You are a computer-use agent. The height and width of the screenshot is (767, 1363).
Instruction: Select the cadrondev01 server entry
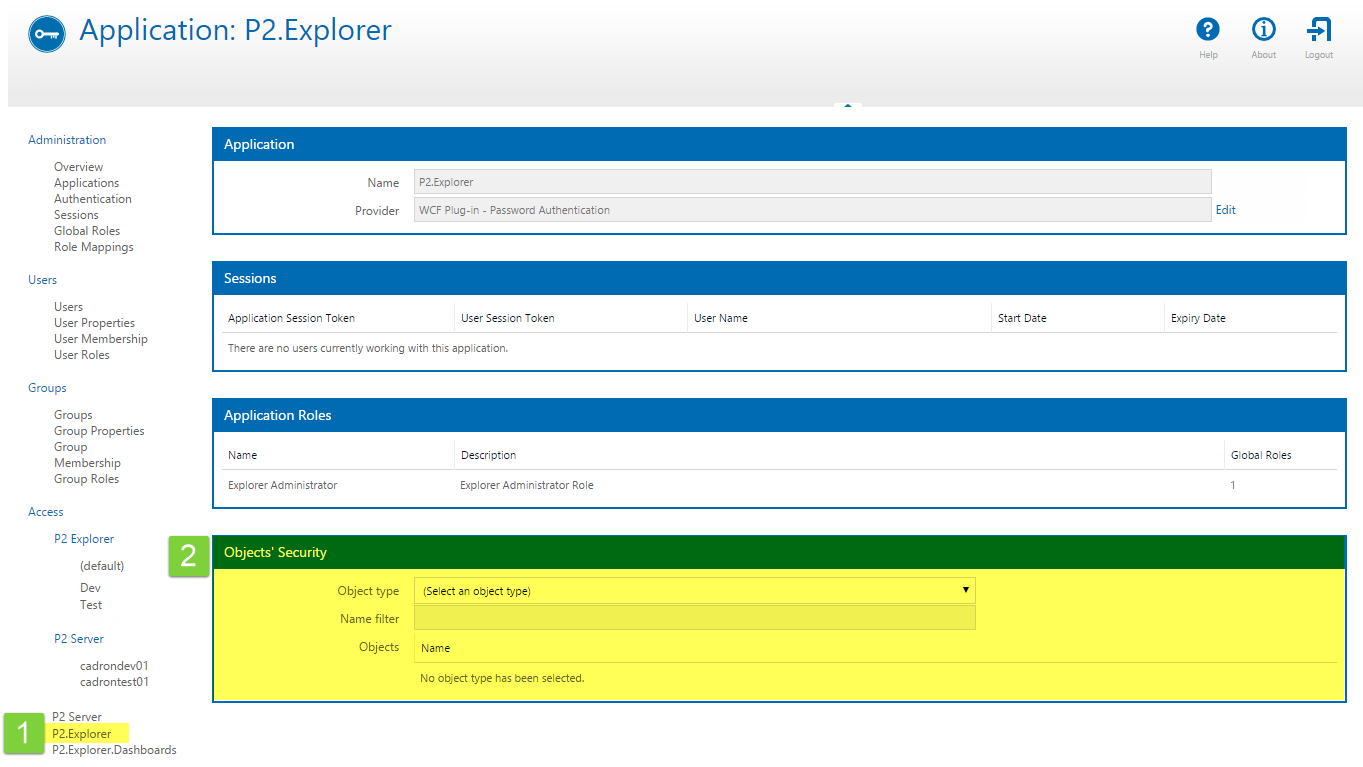point(114,666)
